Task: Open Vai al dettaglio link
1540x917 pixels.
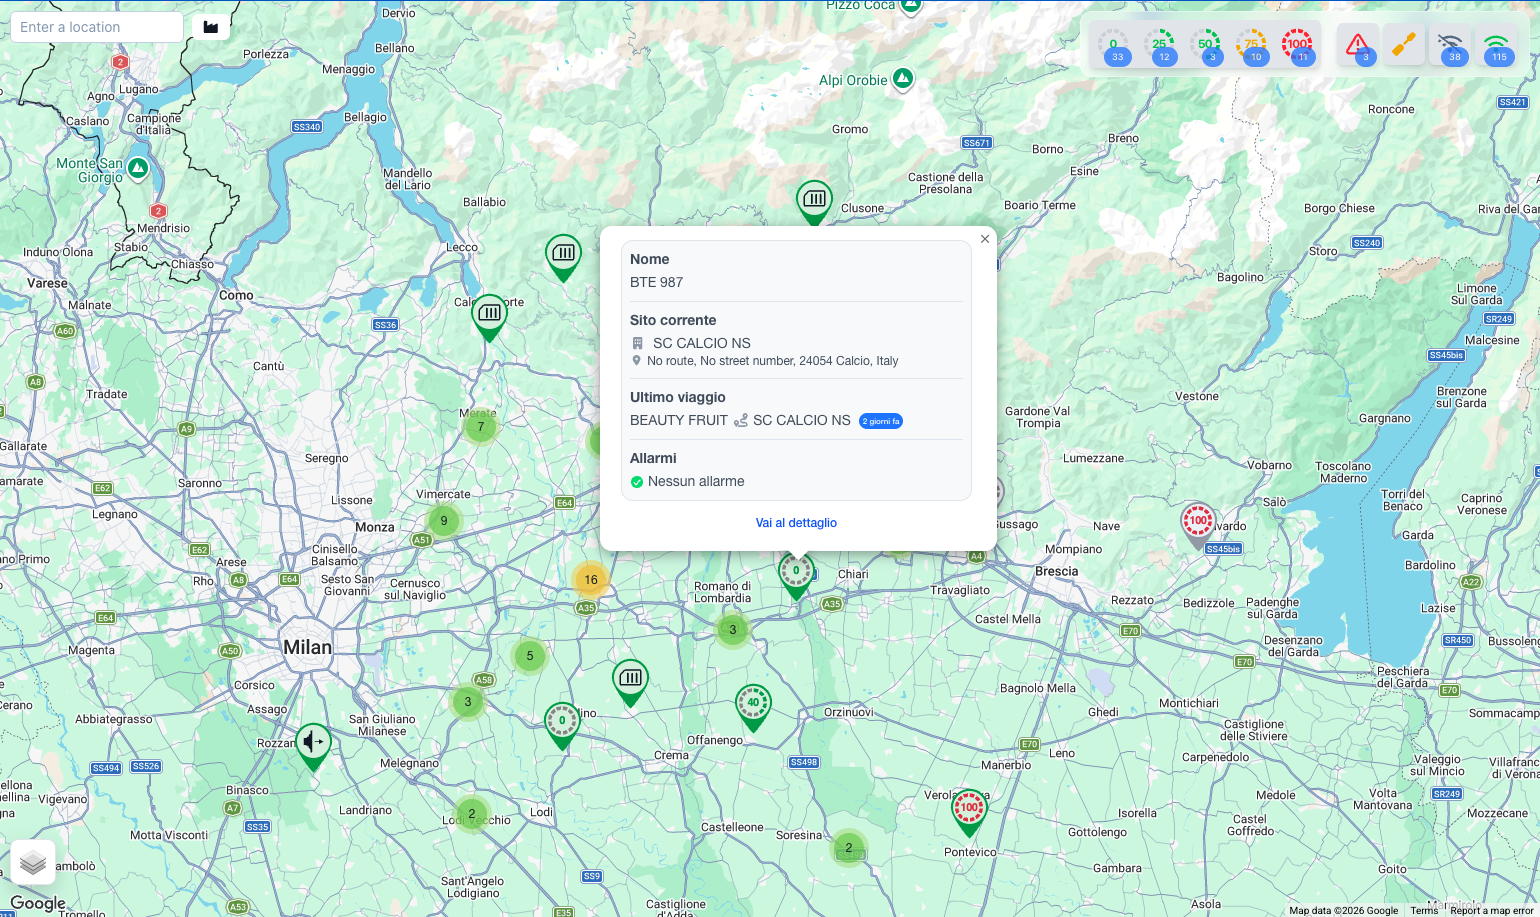Action: click(796, 523)
